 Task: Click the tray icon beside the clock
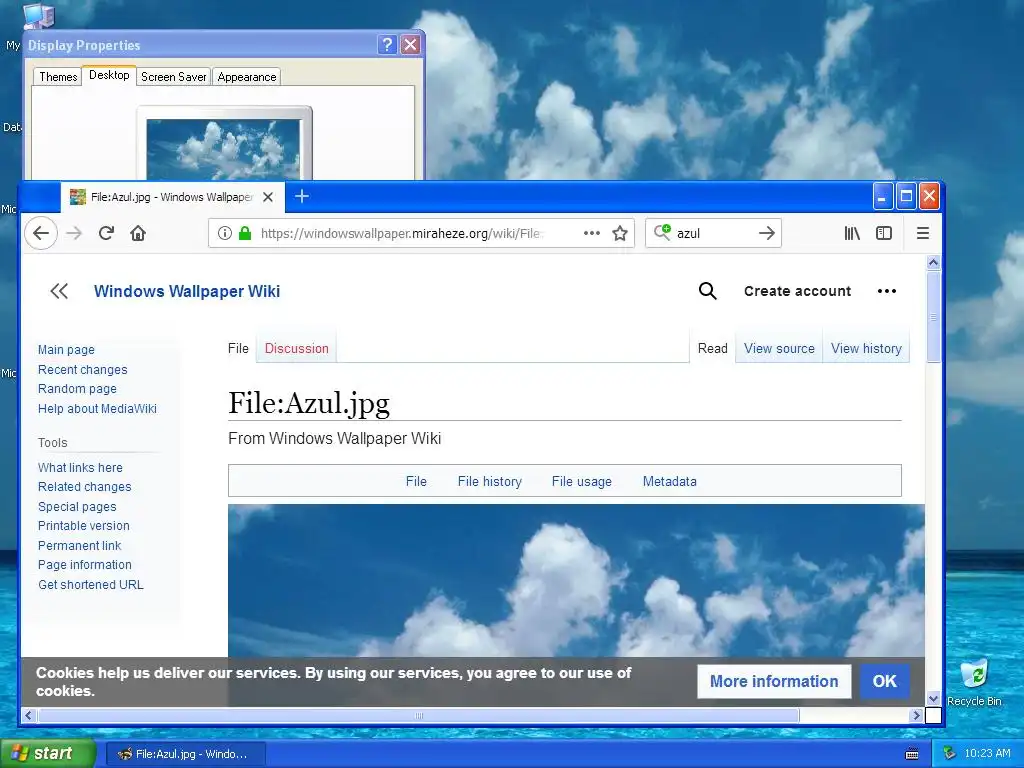pyautogui.click(x=950, y=754)
